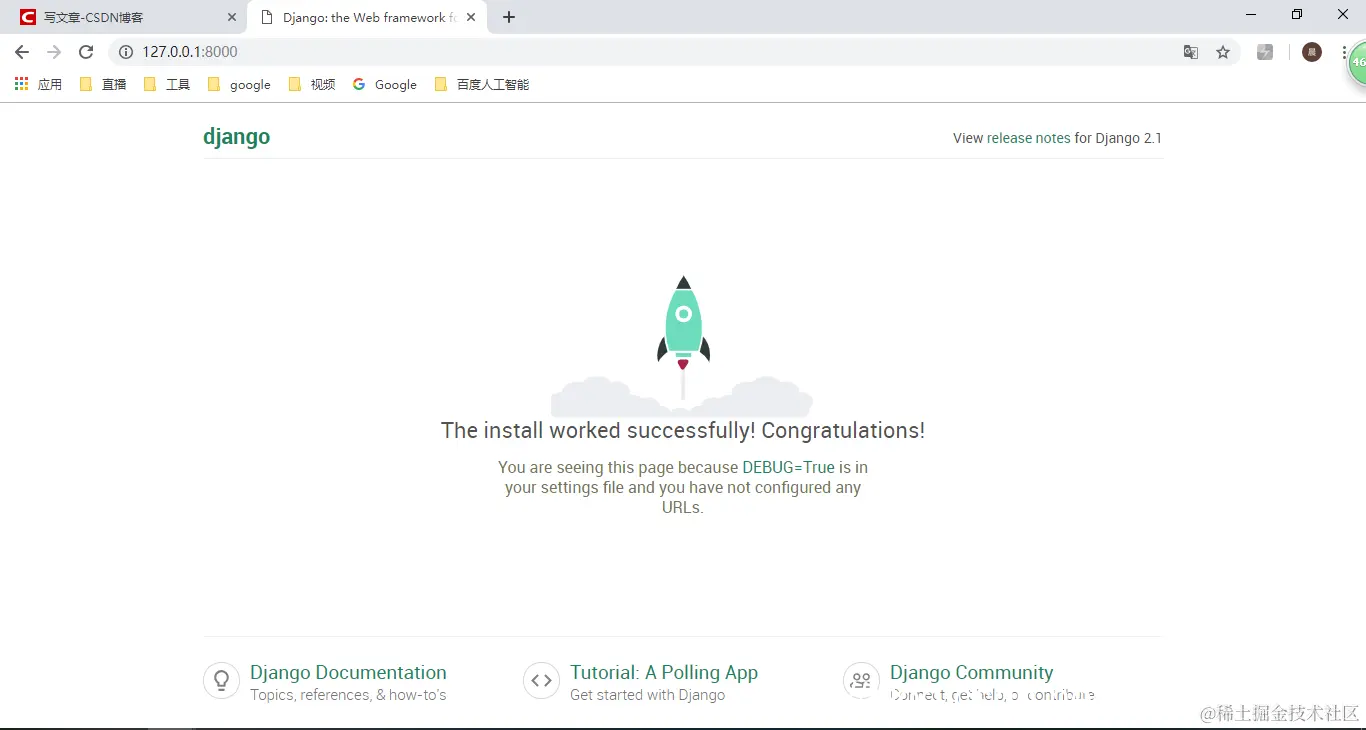Screen dimensions: 1366x730
Task: Click the green circular badge at the right edge
Action: point(1357,62)
